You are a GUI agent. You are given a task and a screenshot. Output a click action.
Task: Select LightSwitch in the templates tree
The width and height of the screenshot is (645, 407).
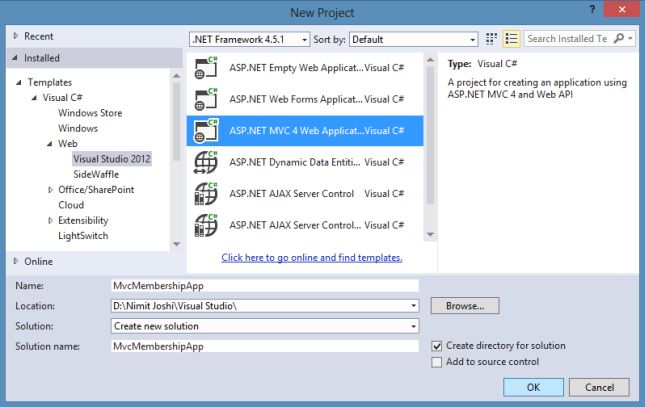[x=83, y=236]
